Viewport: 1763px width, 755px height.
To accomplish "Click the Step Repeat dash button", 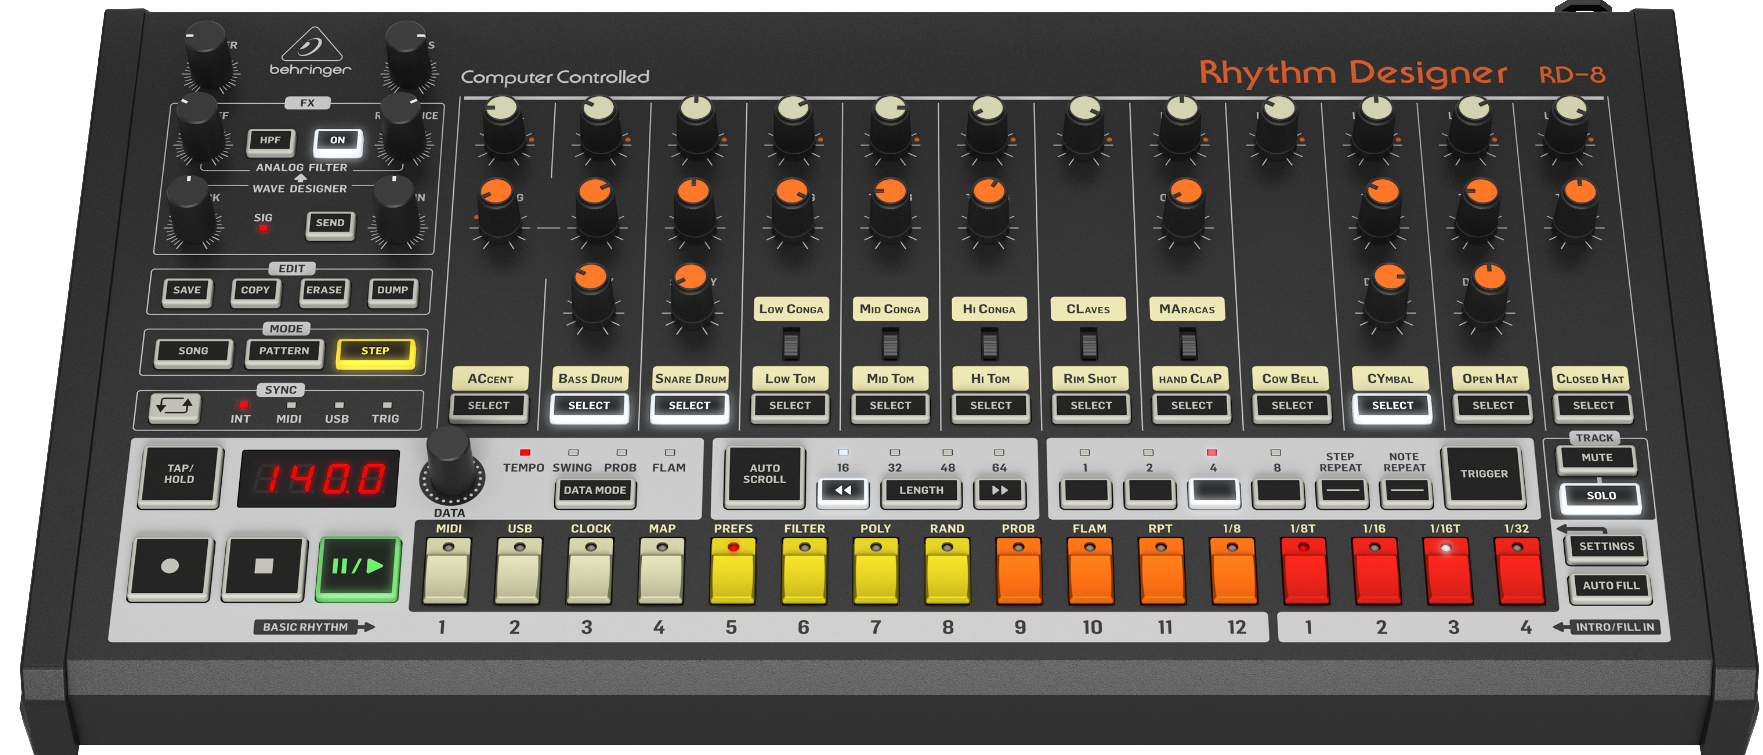I will coord(1342,491).
